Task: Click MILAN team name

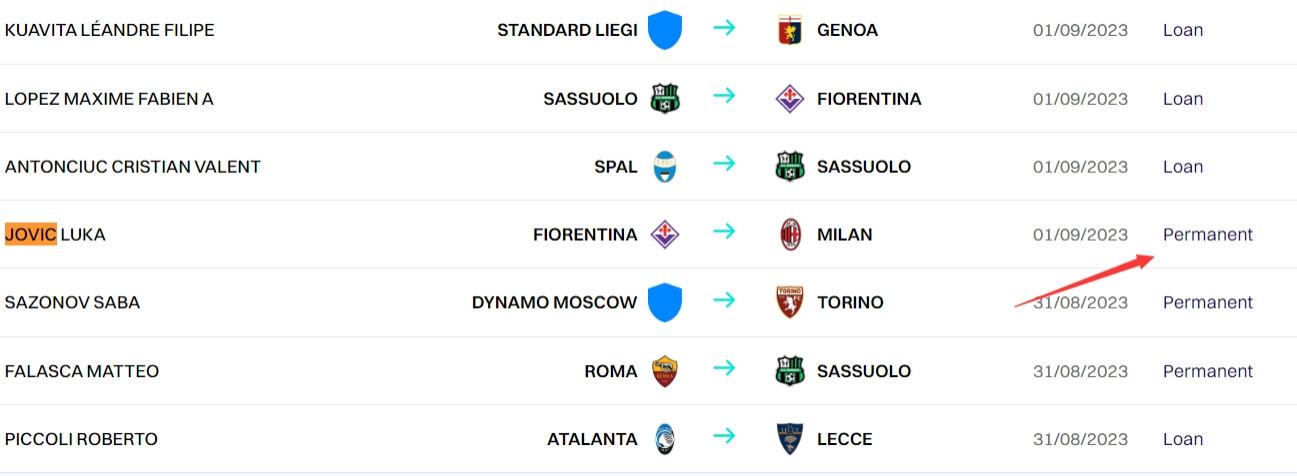Action: (845, 235)
